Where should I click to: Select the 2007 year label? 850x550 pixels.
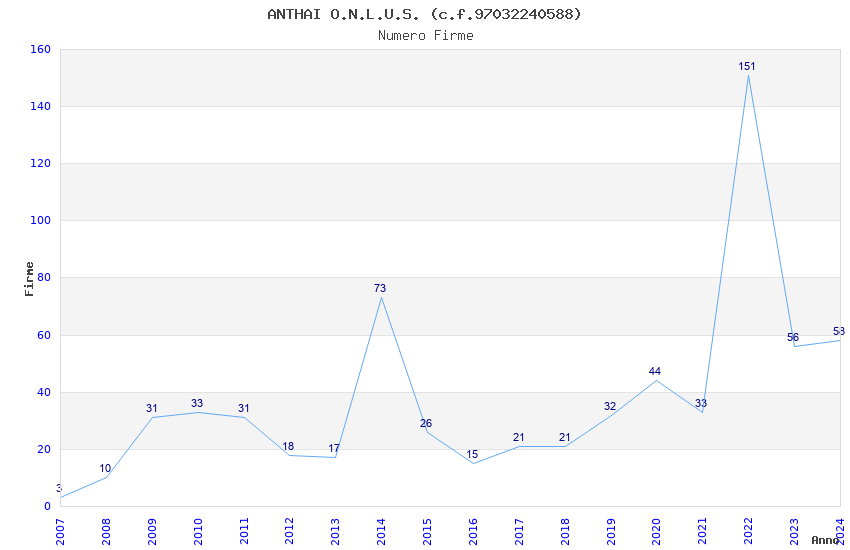[60, 532]
